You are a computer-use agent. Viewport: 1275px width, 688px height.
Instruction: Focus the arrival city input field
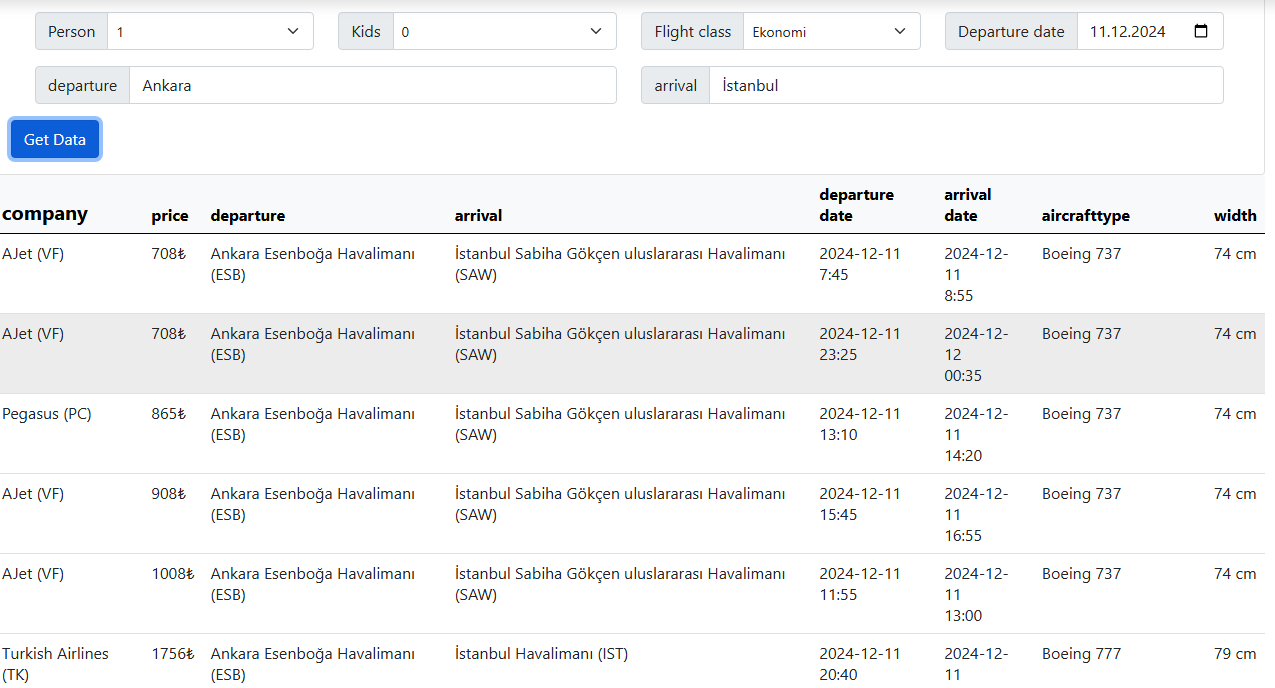click(x=965, y=85)
